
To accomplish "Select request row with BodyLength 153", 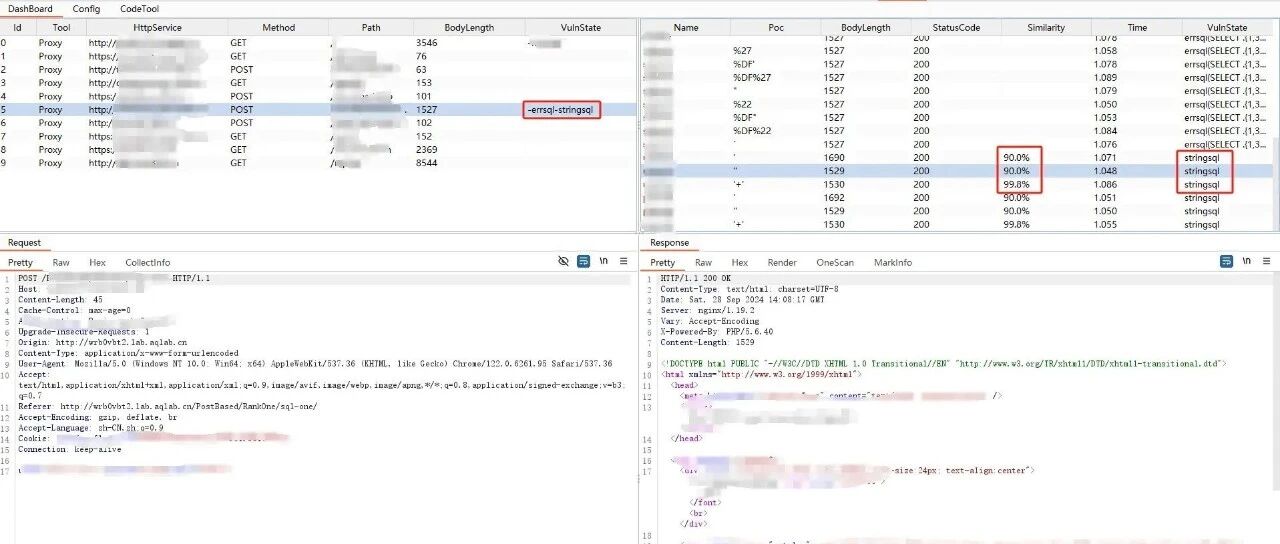I will coord(318,83).
